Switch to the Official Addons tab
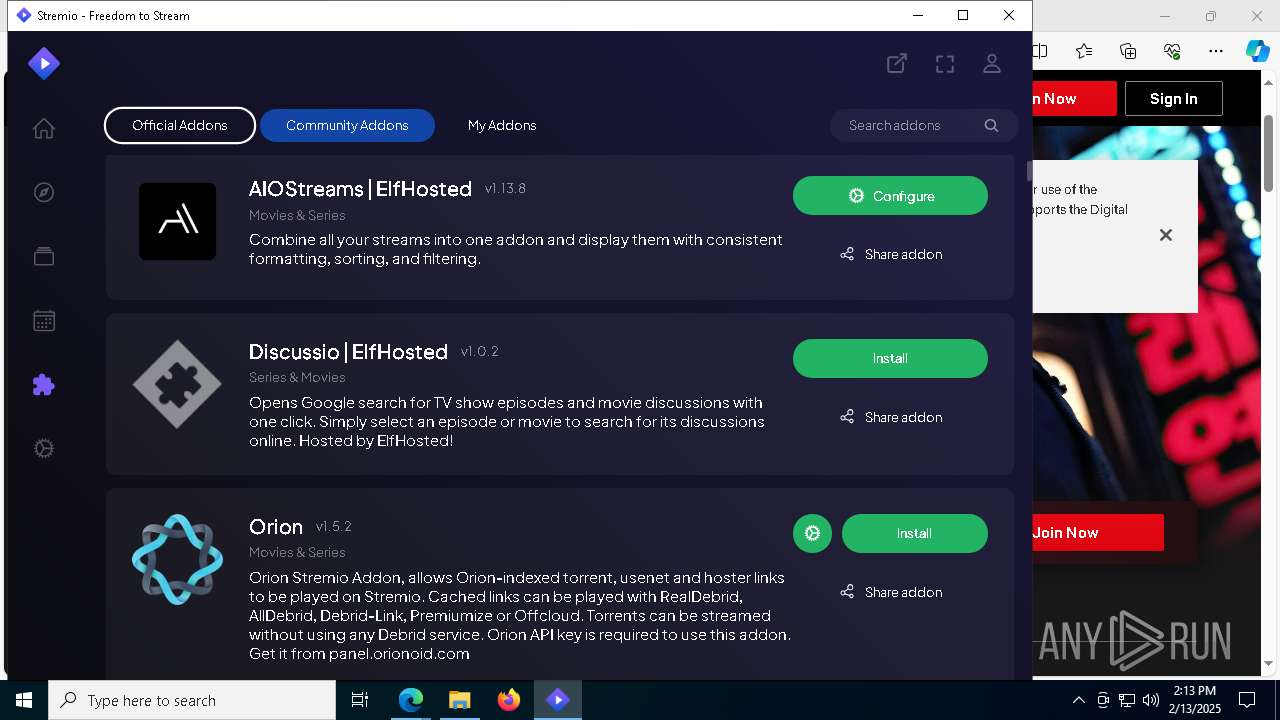 180,125
